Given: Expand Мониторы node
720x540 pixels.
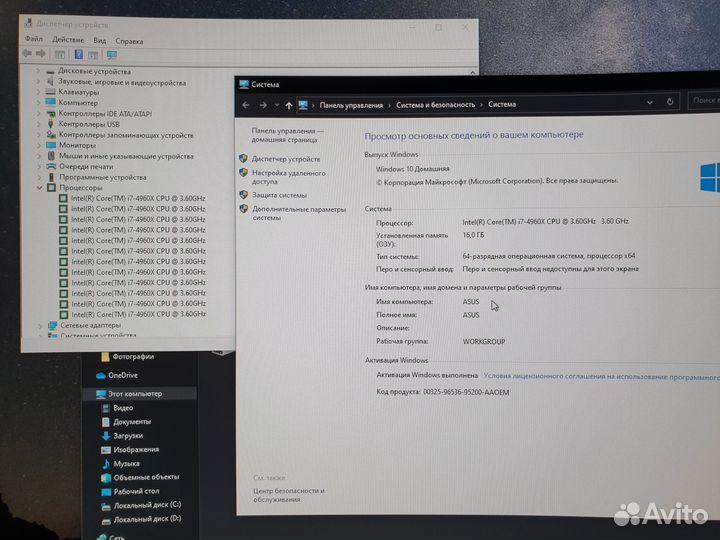Looking at the screenshot, I should coord(39,145).
